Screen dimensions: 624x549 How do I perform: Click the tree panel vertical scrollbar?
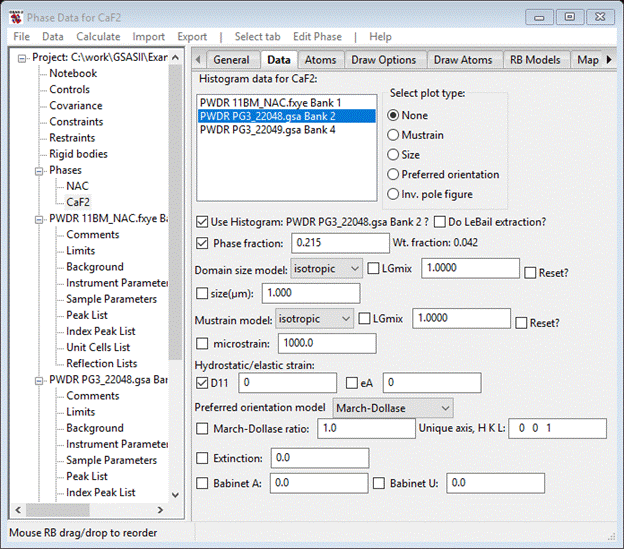pyautogui.click(x=175, y=300)
